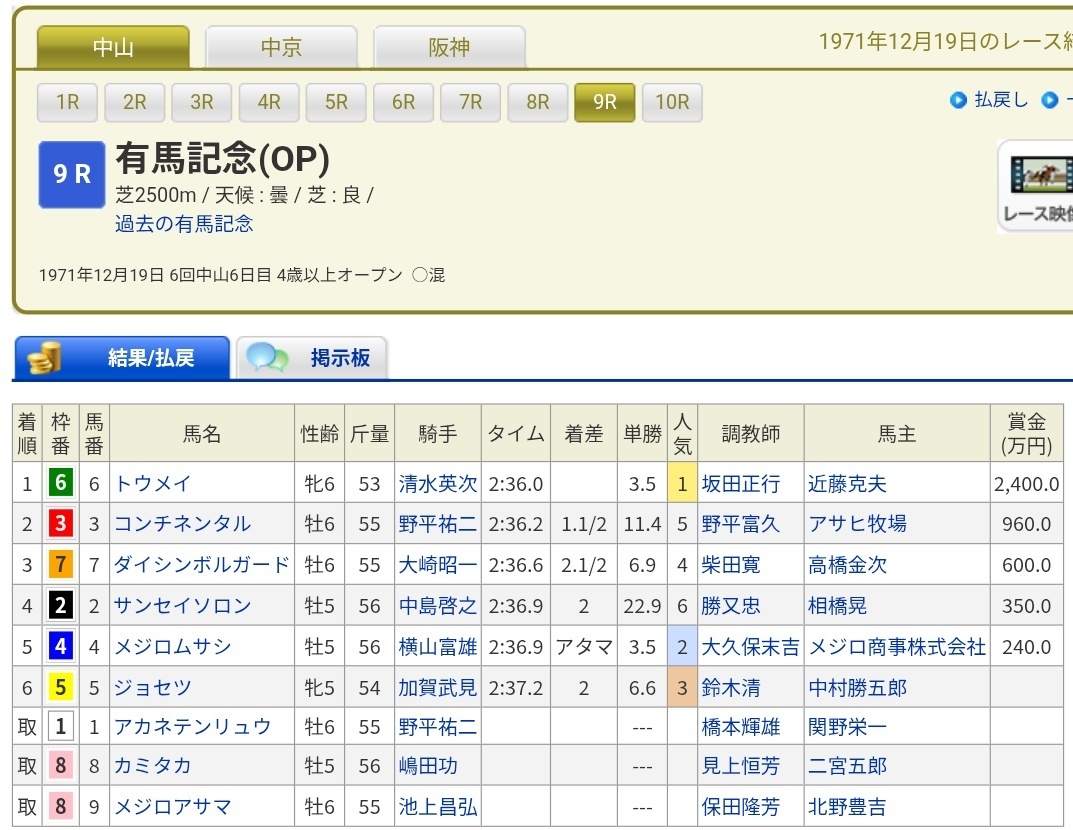
Task: Open trainer 大久保末吉 profile
Action: coord(751,647)
